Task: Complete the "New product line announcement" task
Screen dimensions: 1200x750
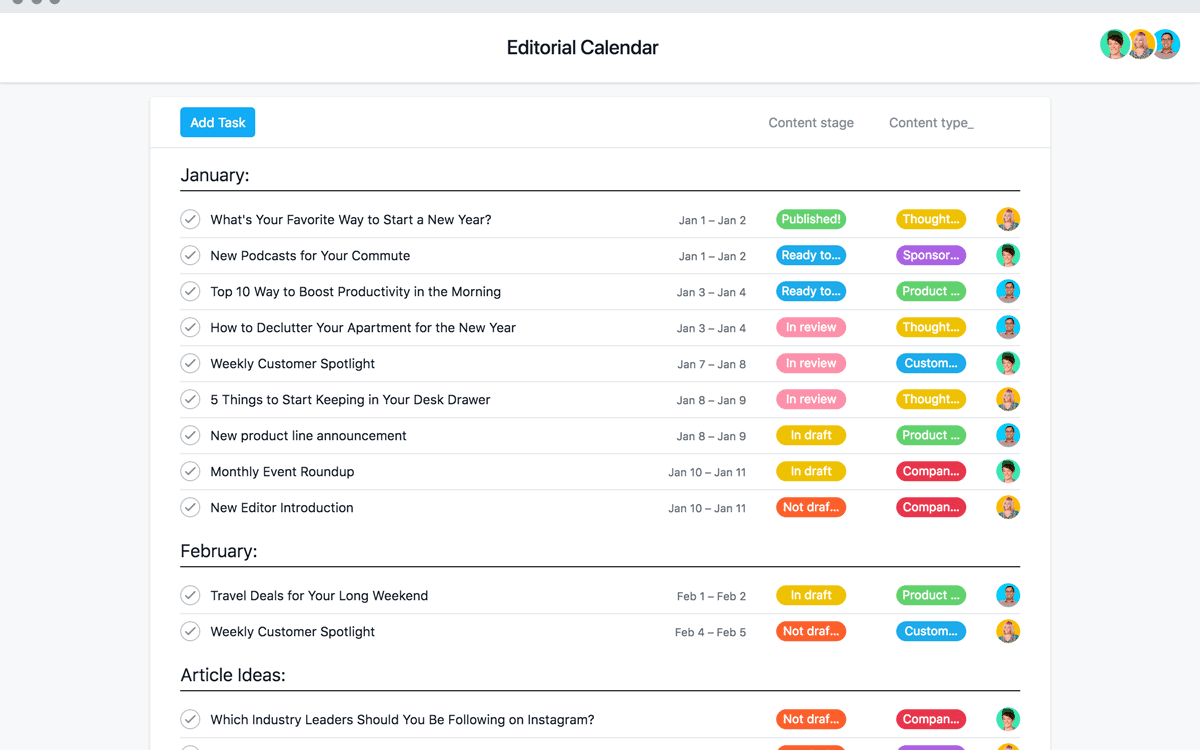Action: pos(190,435)
